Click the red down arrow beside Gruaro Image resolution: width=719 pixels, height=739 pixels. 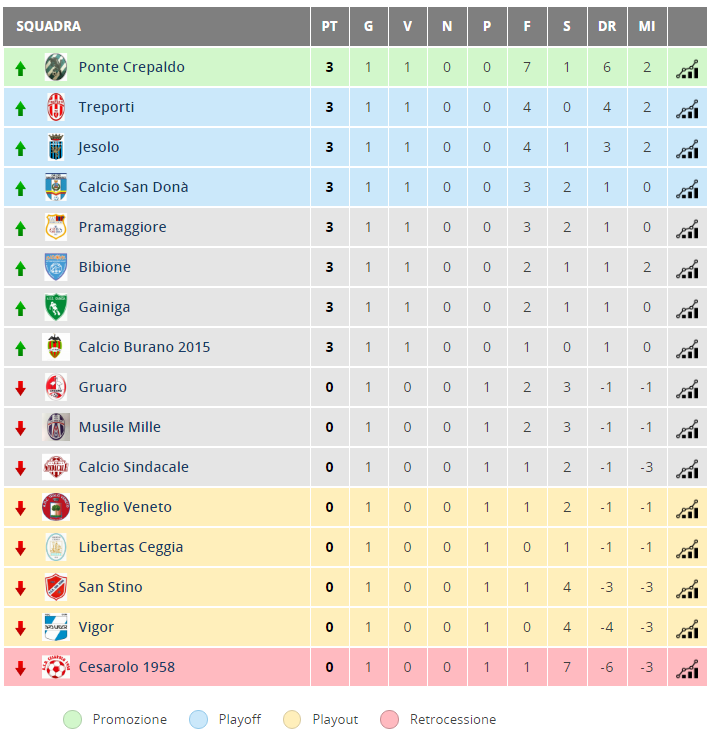pos(20,388)
